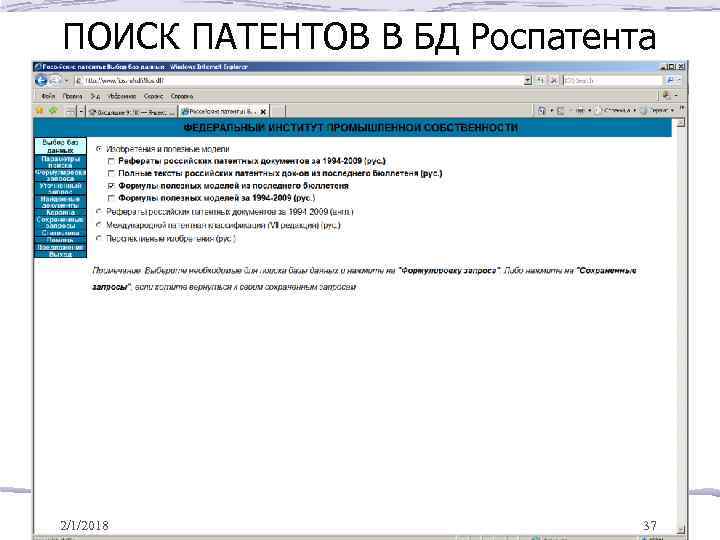Open Предложения in the sidebar
The width and height of the screenshot is (720, 540).
tap(60, 247)
